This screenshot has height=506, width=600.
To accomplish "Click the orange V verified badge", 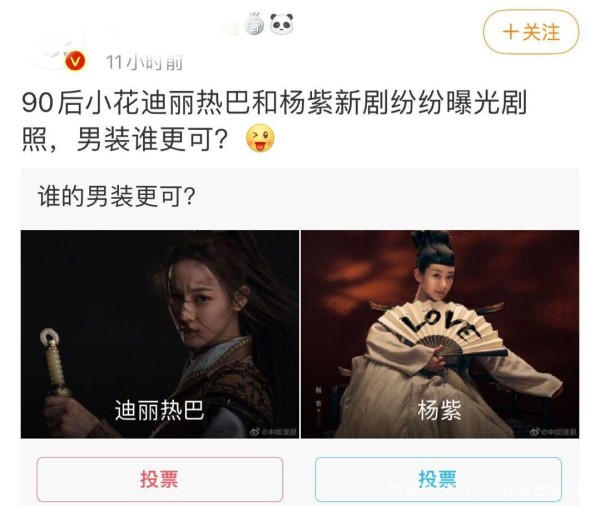I will coord(75,61).
